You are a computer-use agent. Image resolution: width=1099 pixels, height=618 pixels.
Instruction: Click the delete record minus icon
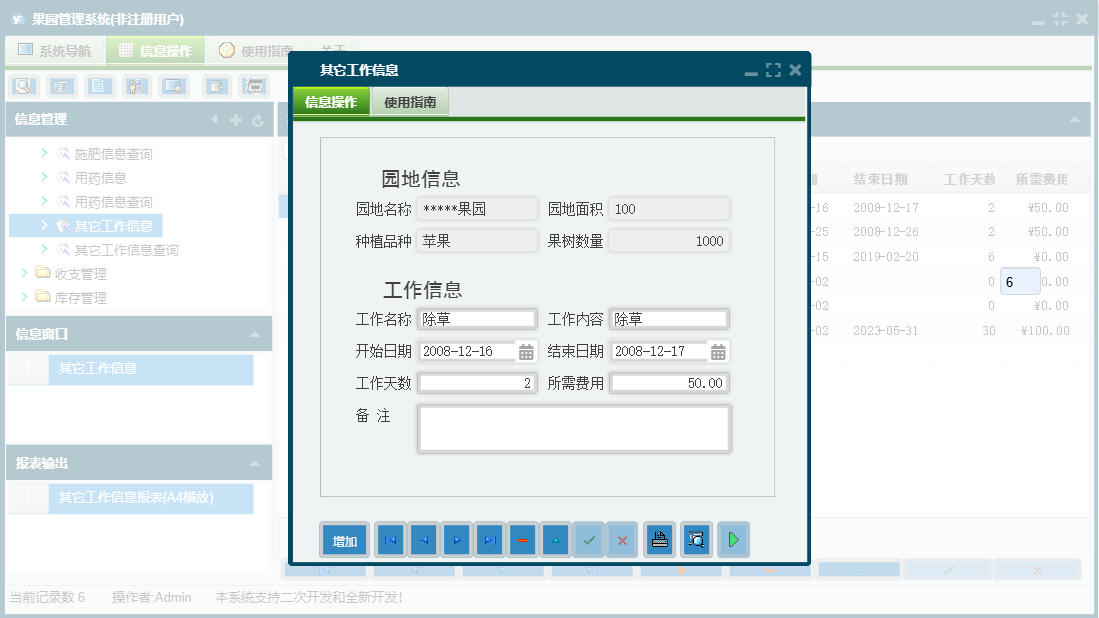[523, 539]
